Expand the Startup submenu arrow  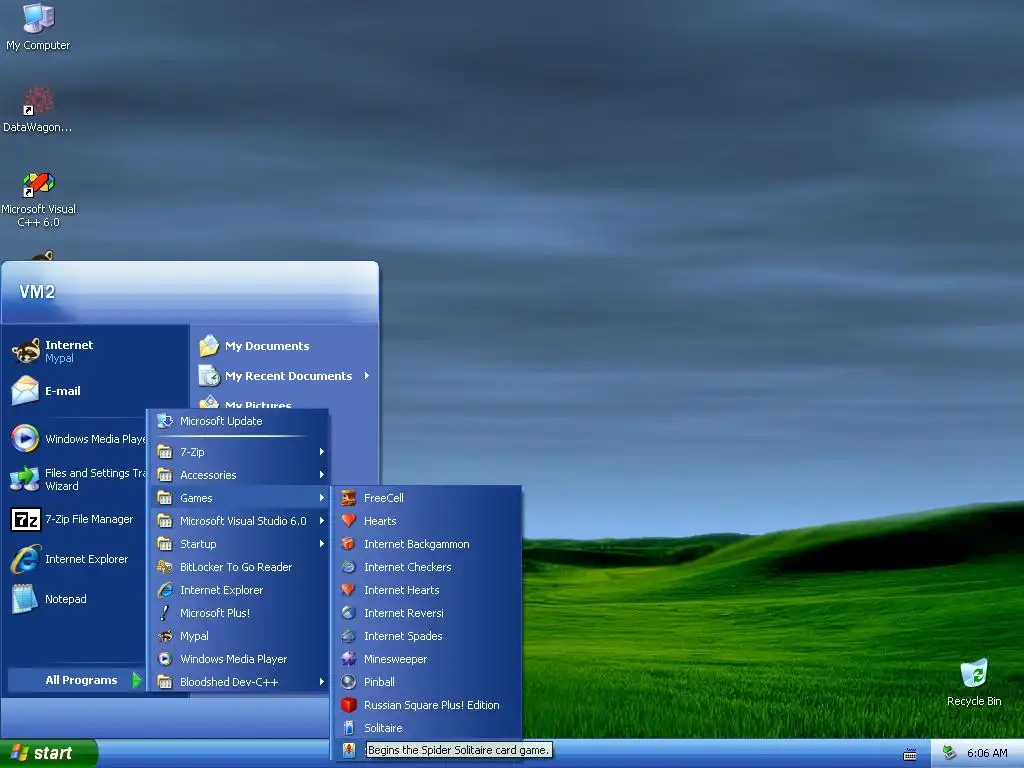(321, 543)
